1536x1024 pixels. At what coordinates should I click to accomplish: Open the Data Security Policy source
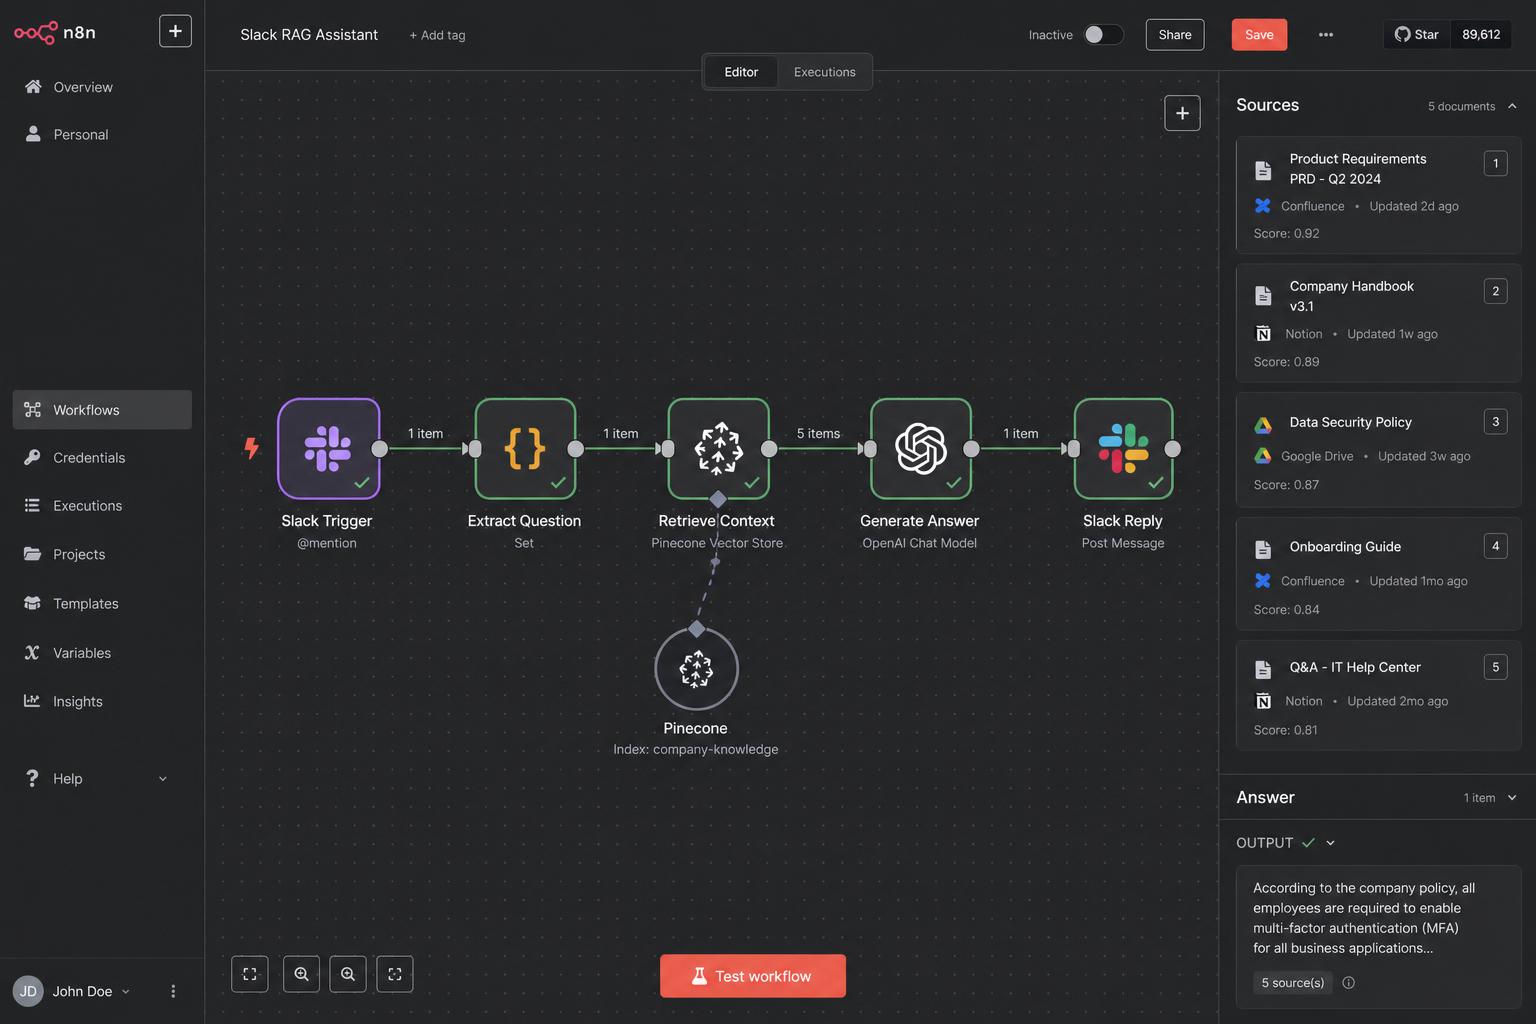pos(1378,450)
